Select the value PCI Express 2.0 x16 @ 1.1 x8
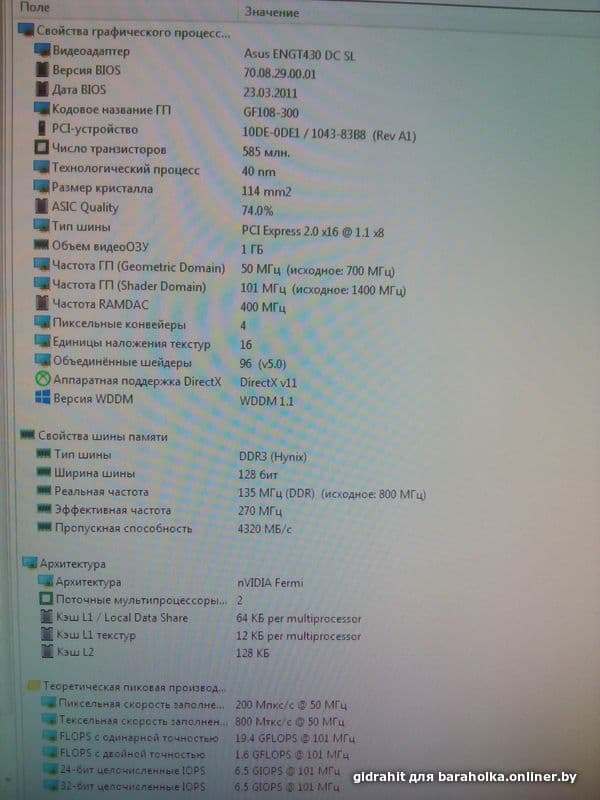 313,232
